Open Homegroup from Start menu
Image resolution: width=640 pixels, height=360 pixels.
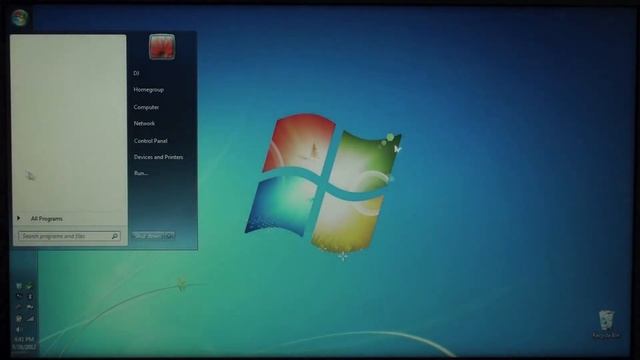point(149,89)
